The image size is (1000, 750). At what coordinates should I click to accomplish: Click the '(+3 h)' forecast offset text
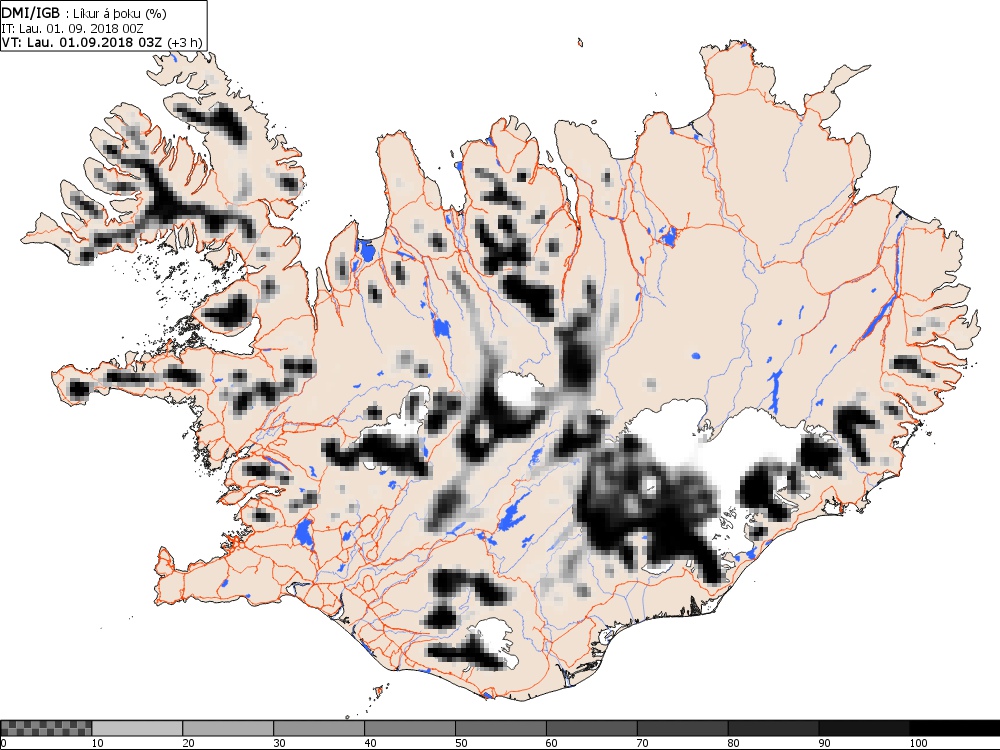tap(184, 43)
